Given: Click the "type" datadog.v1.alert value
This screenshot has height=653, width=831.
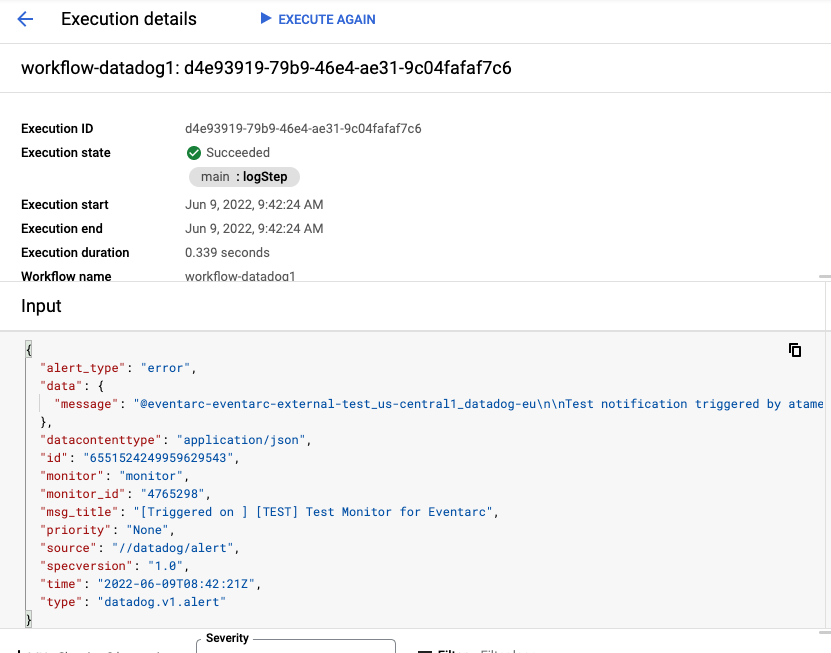Looking at the screenshot, I should click(x=162, y=602).
